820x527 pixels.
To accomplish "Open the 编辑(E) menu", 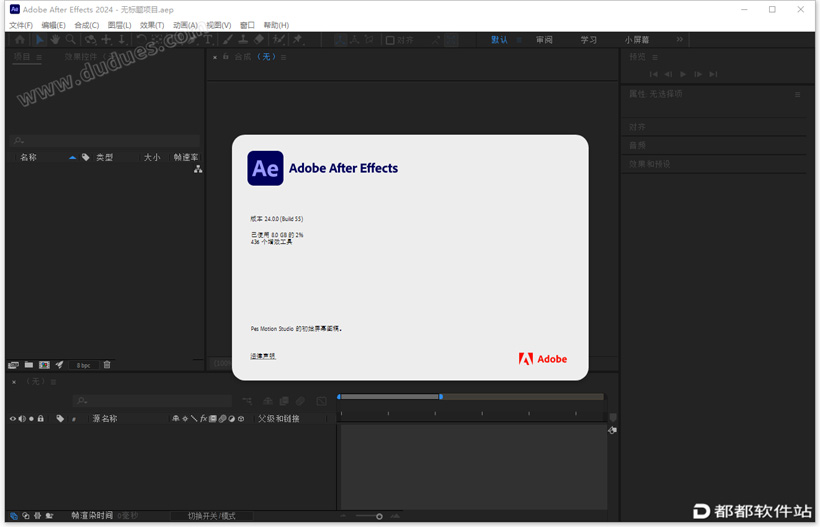I will [53, 25].
